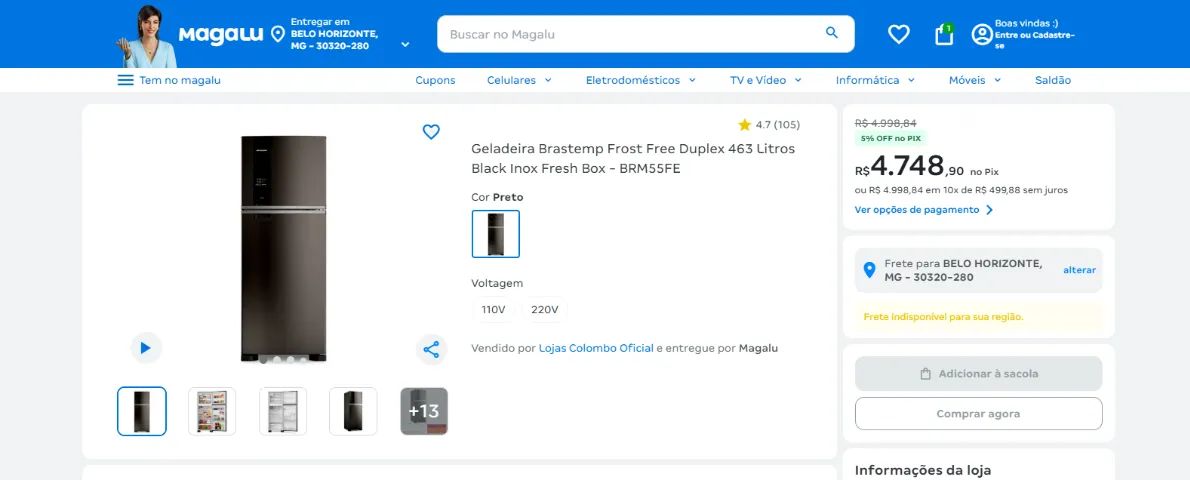Open the +13 more images thumbnail
1190x480 pixels.
tap(424, 411)
